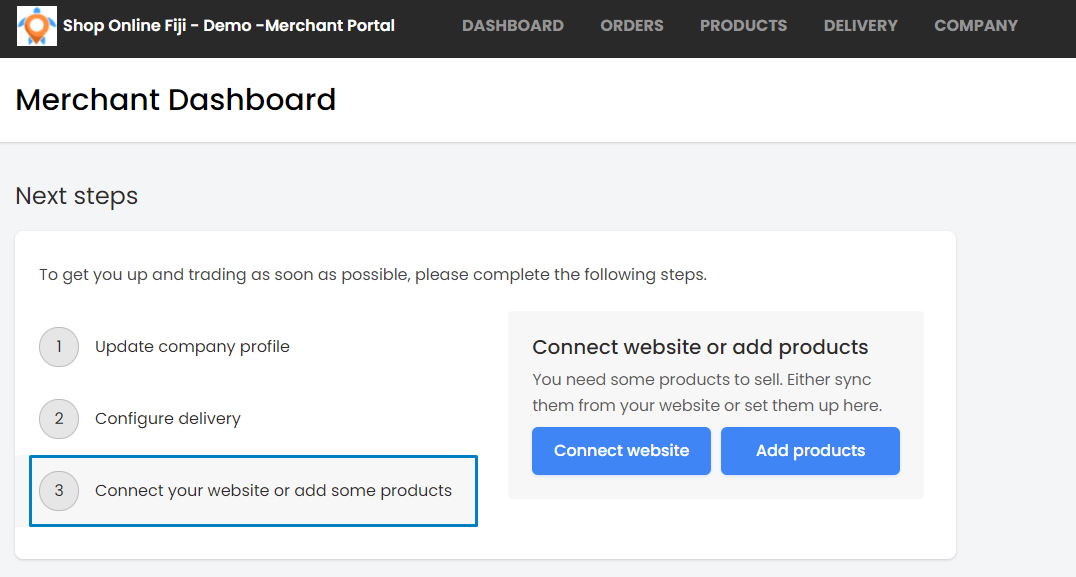The width and height of the screenshot is (1076, 577).
Task: Click the Connect website button
Action: coord(621,451)
